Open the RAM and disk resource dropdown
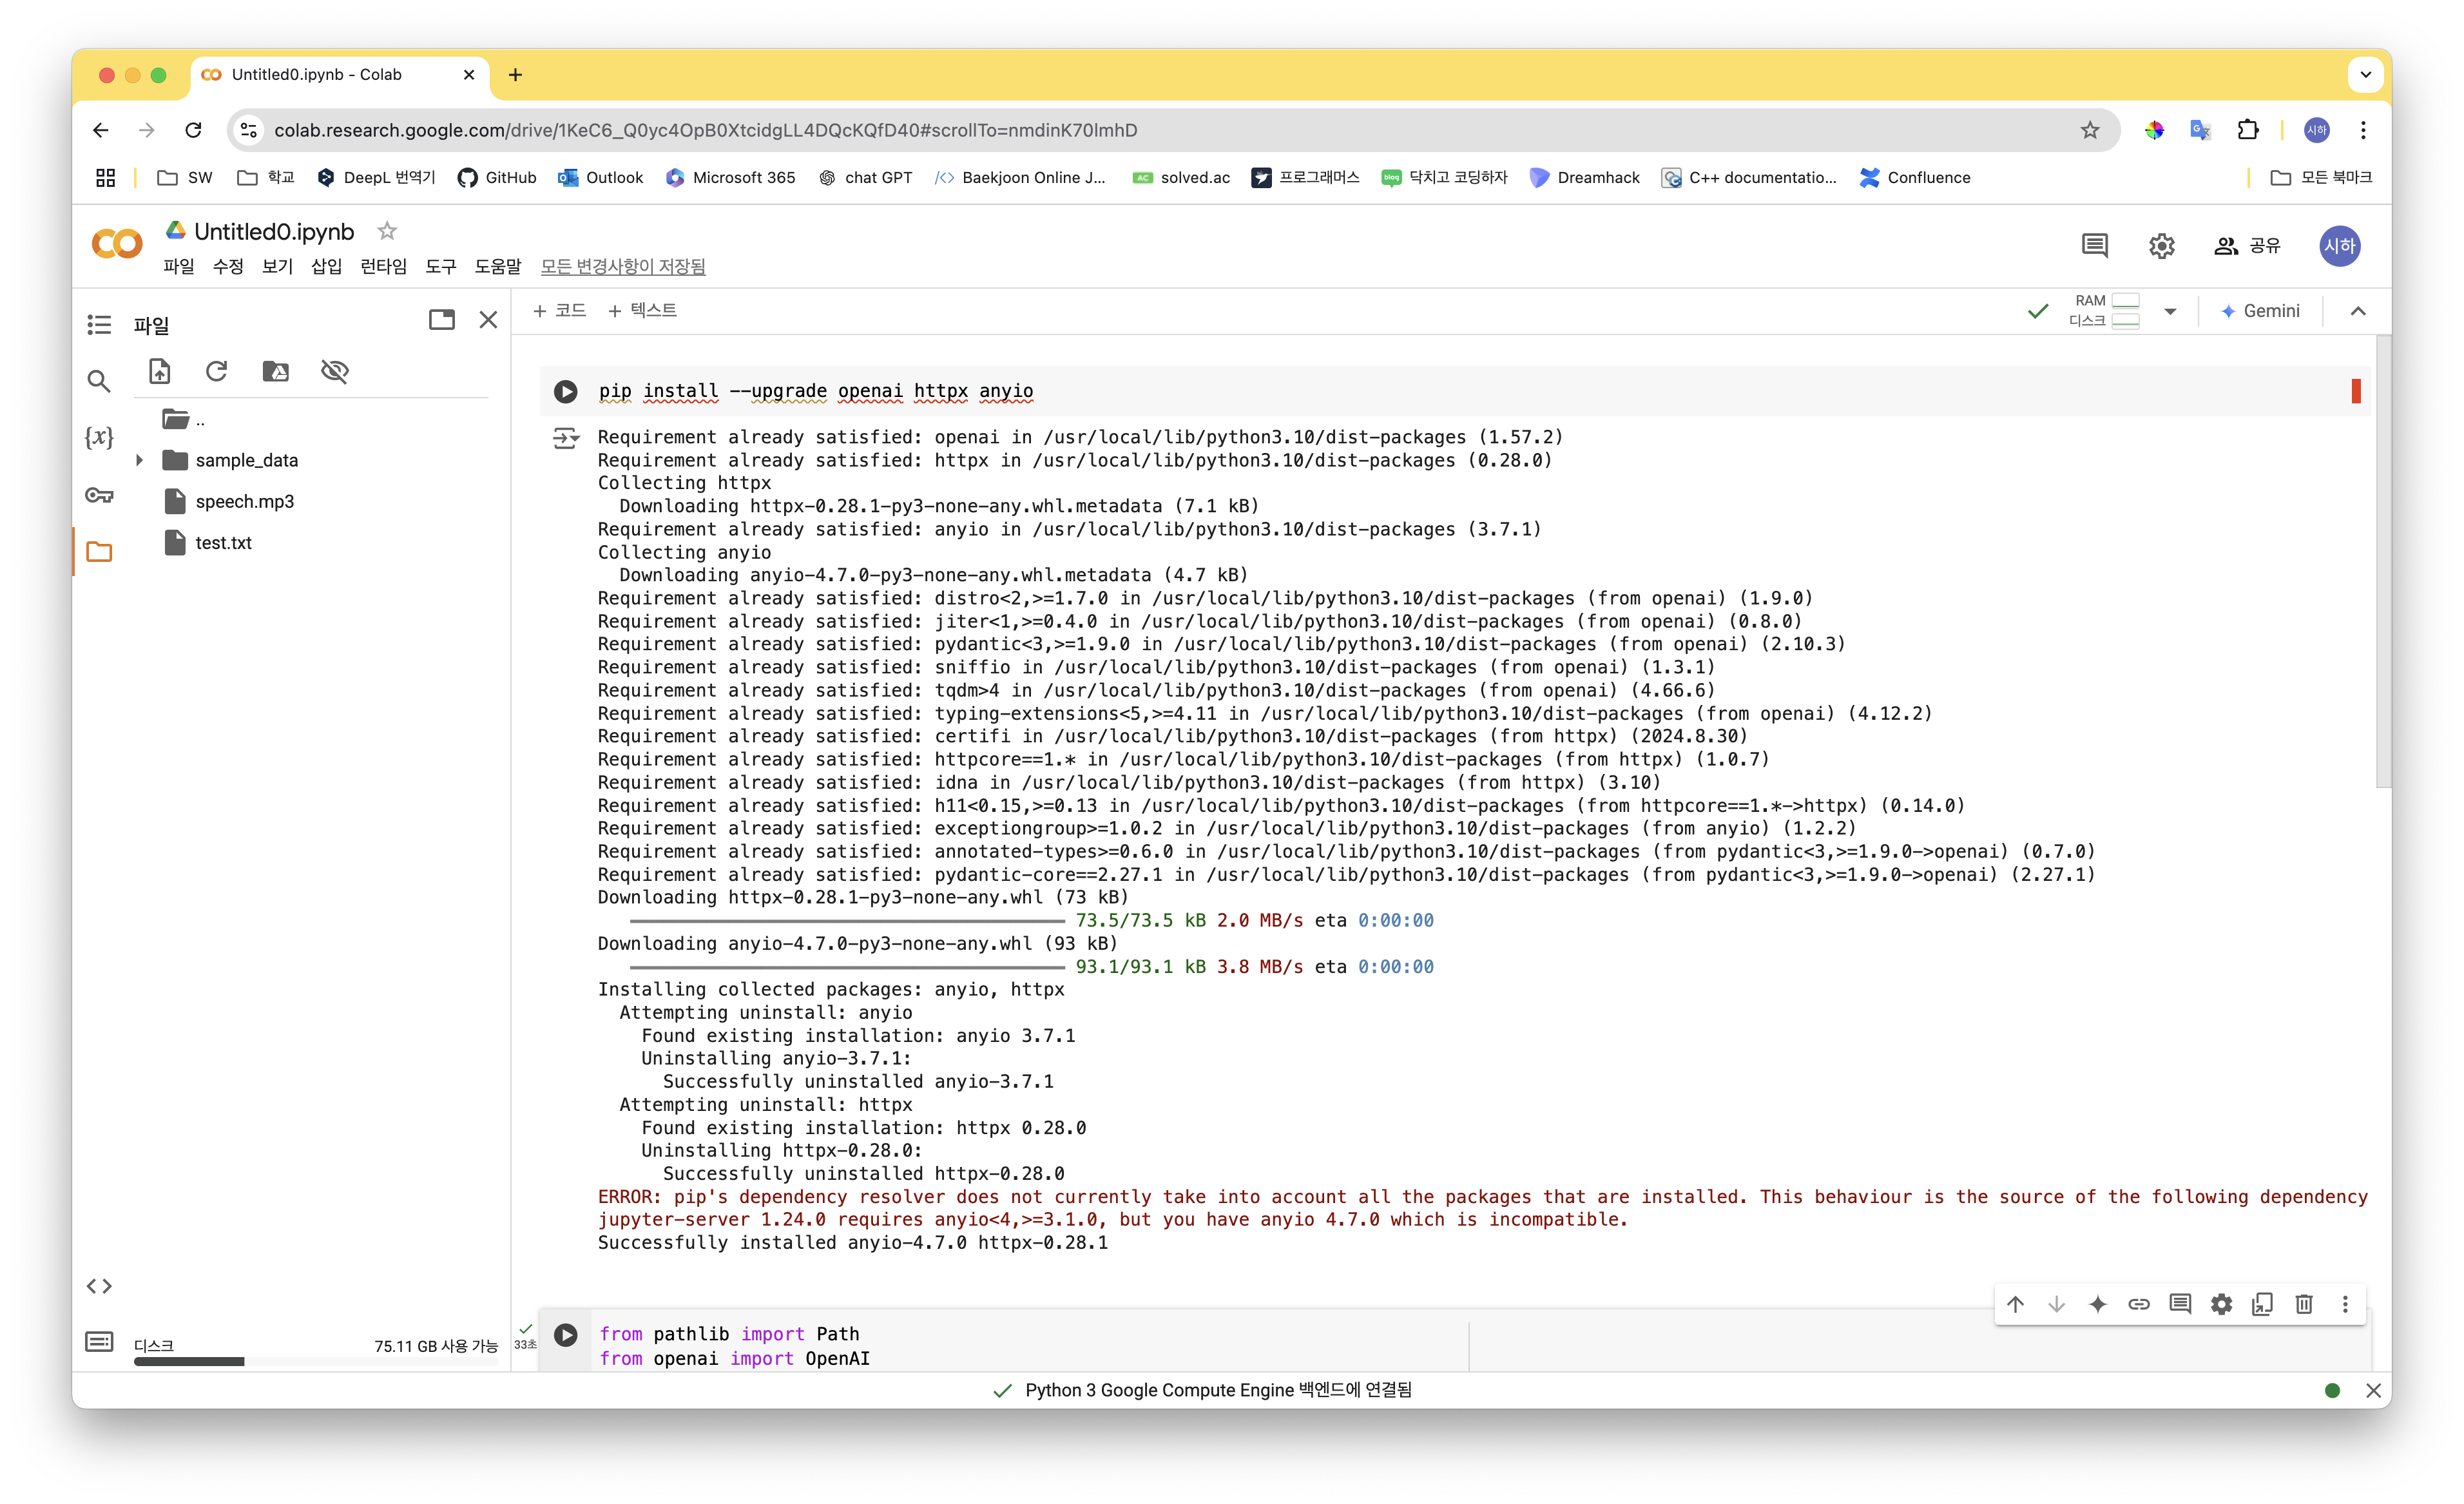2464x1504 pixels. click(2170, 311)
